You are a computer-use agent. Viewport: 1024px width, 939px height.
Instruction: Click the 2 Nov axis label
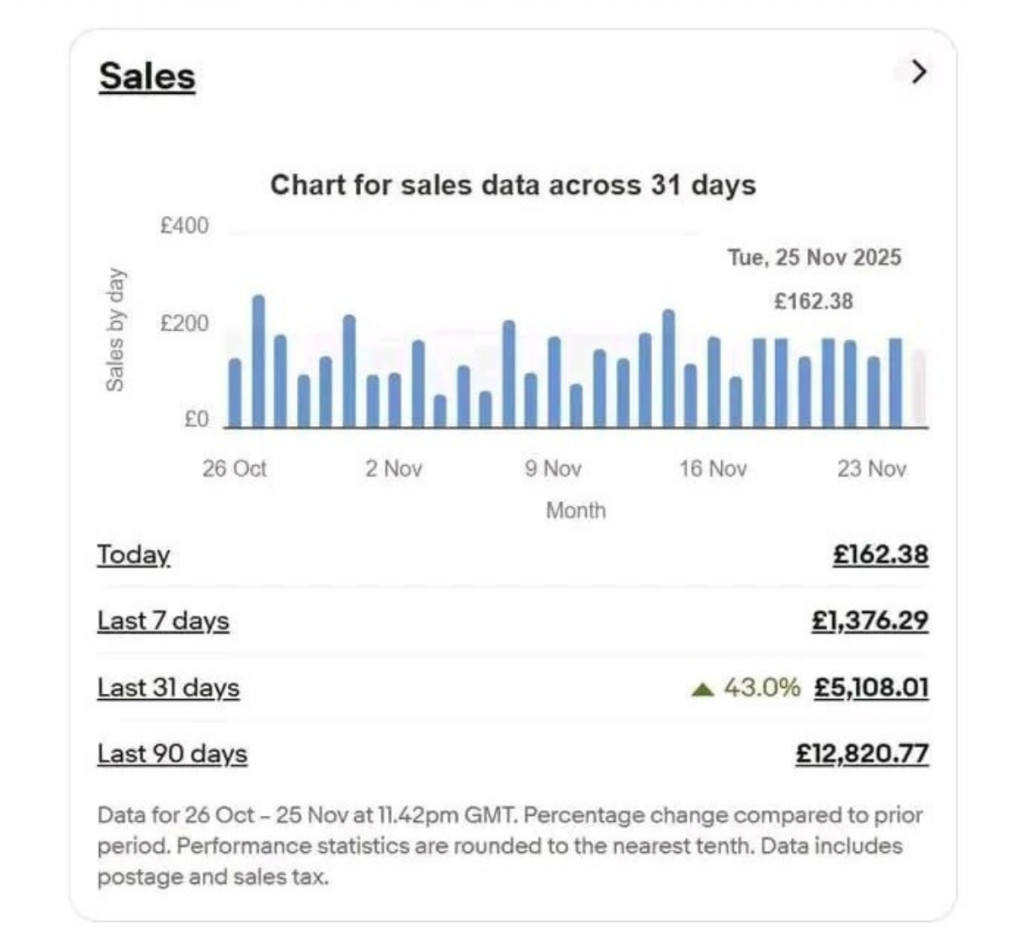[x=394, y=469]
